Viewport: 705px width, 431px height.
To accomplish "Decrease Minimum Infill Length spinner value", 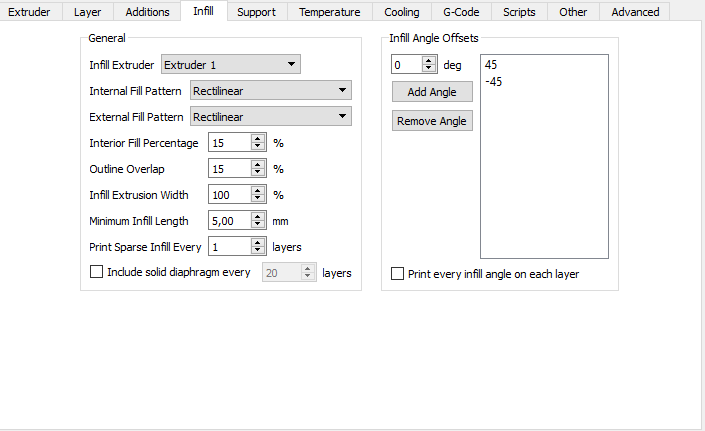I will pos(257,225).
